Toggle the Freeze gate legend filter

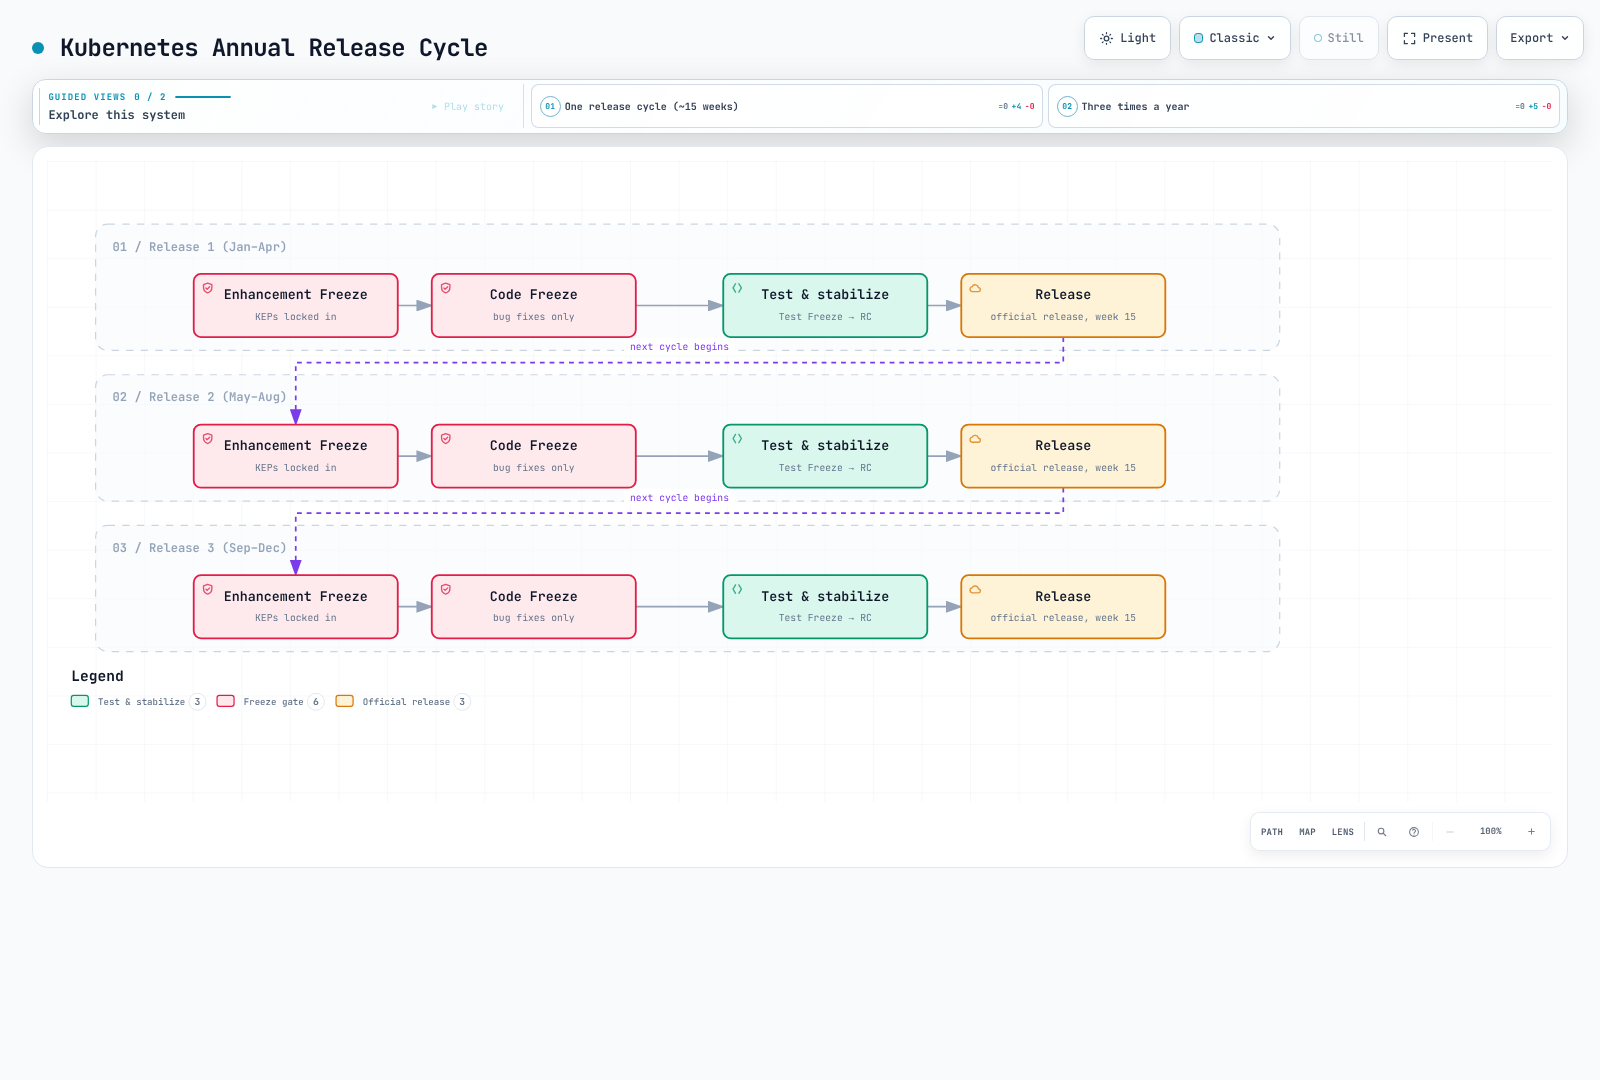tap(270, 702)
